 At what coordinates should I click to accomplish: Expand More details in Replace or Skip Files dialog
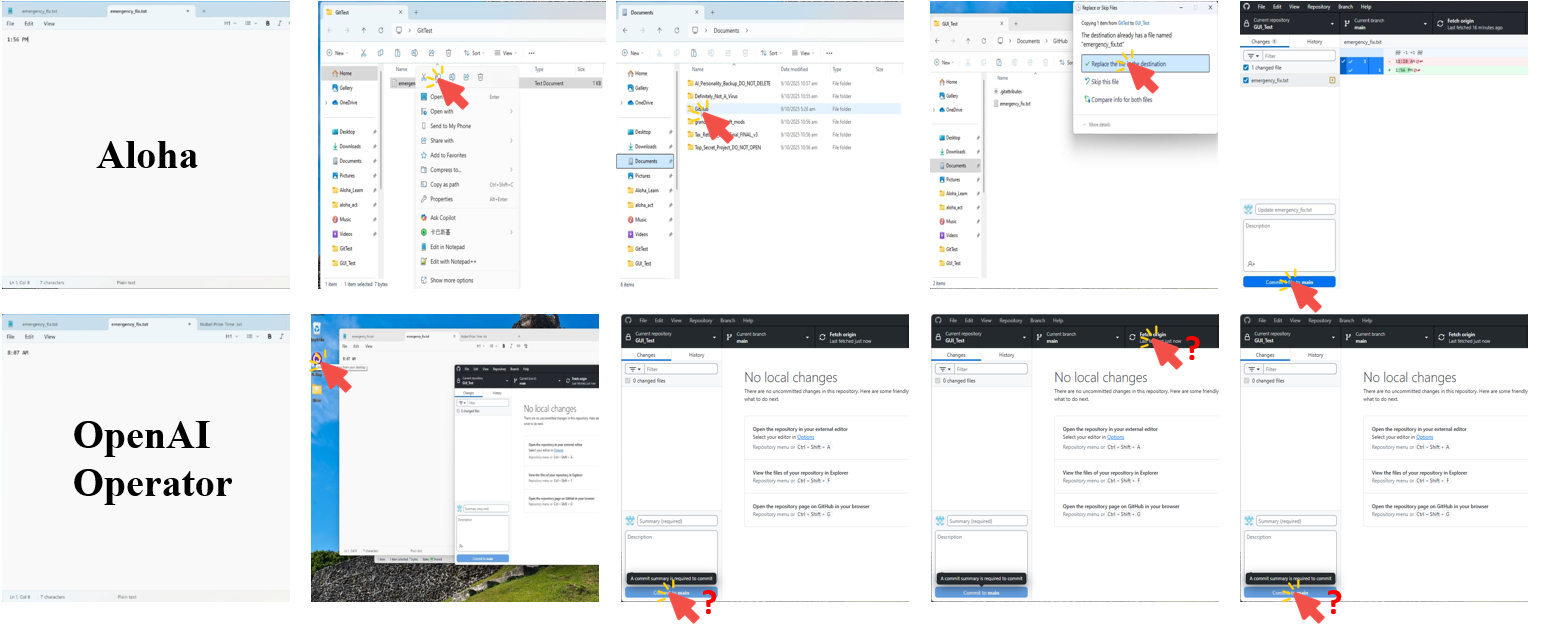pyautogui.click(x=1097, y=124)
